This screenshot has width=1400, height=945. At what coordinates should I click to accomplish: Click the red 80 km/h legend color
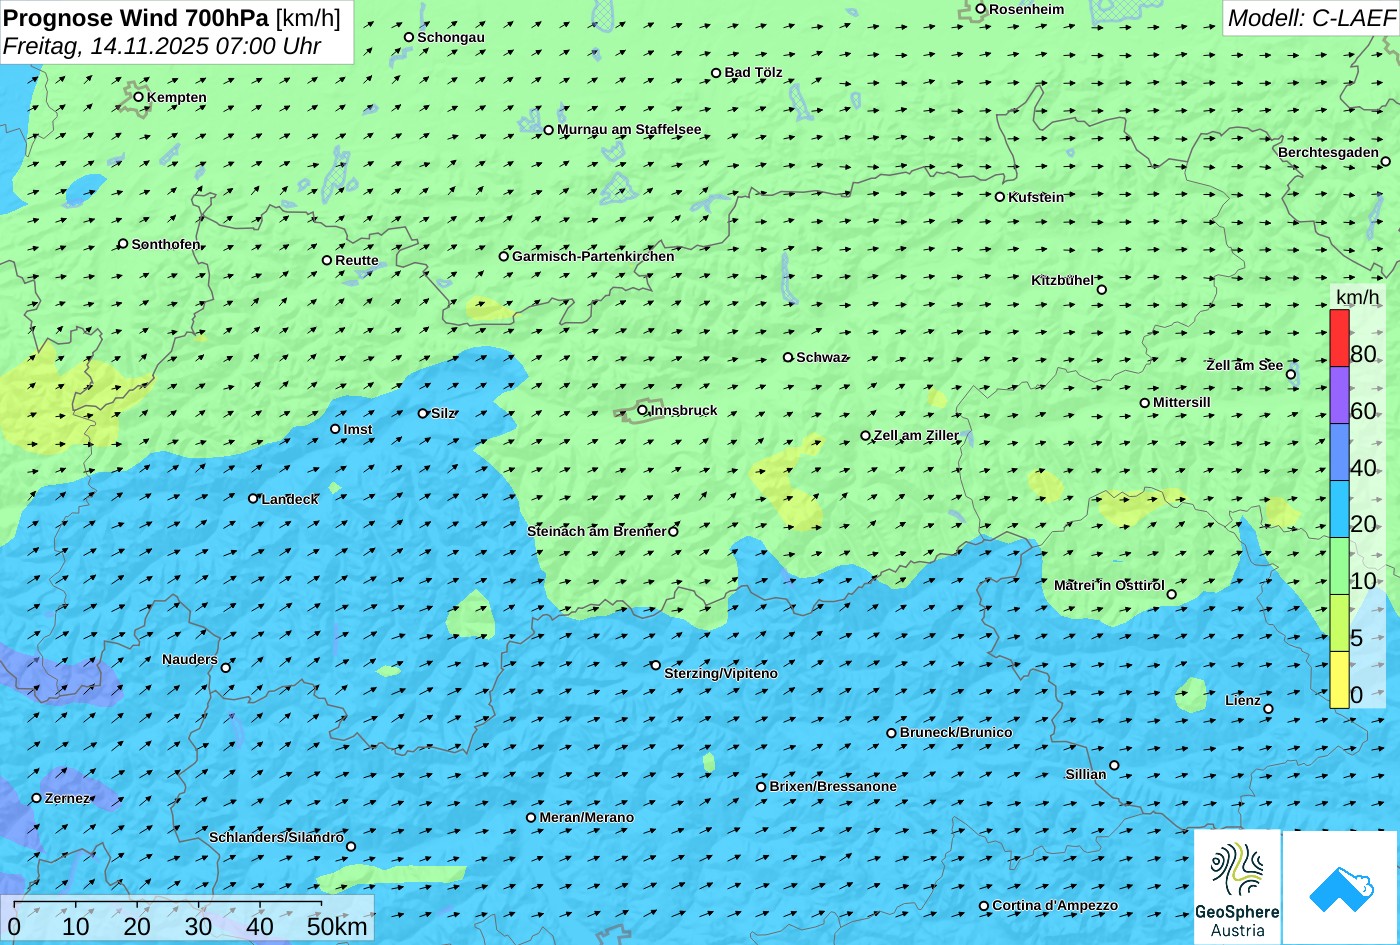[x=1339, y=338]
